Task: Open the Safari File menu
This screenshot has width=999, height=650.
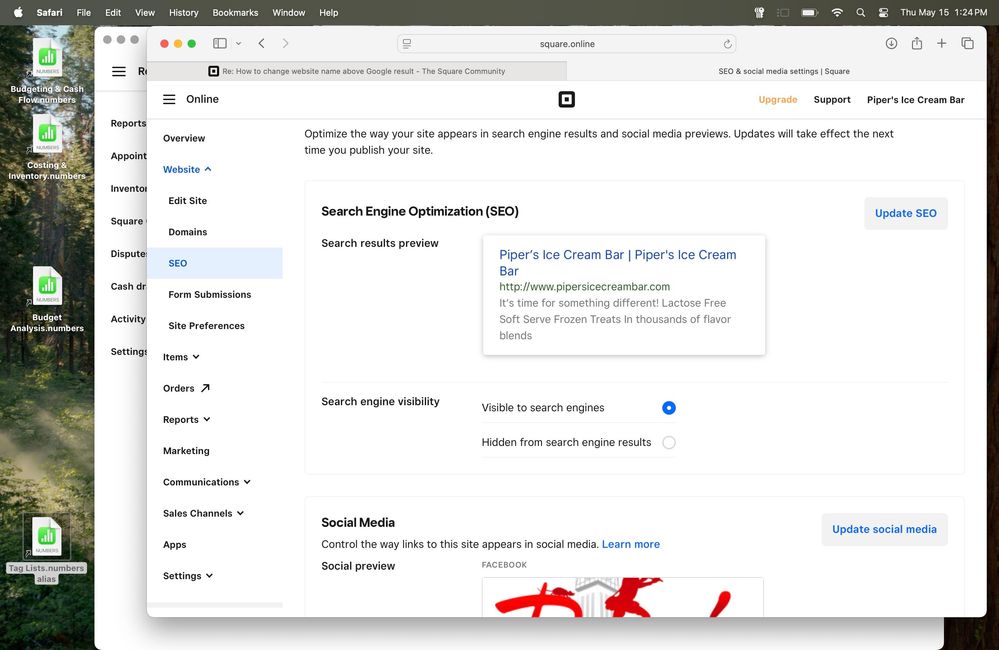Action: (83, 12)
